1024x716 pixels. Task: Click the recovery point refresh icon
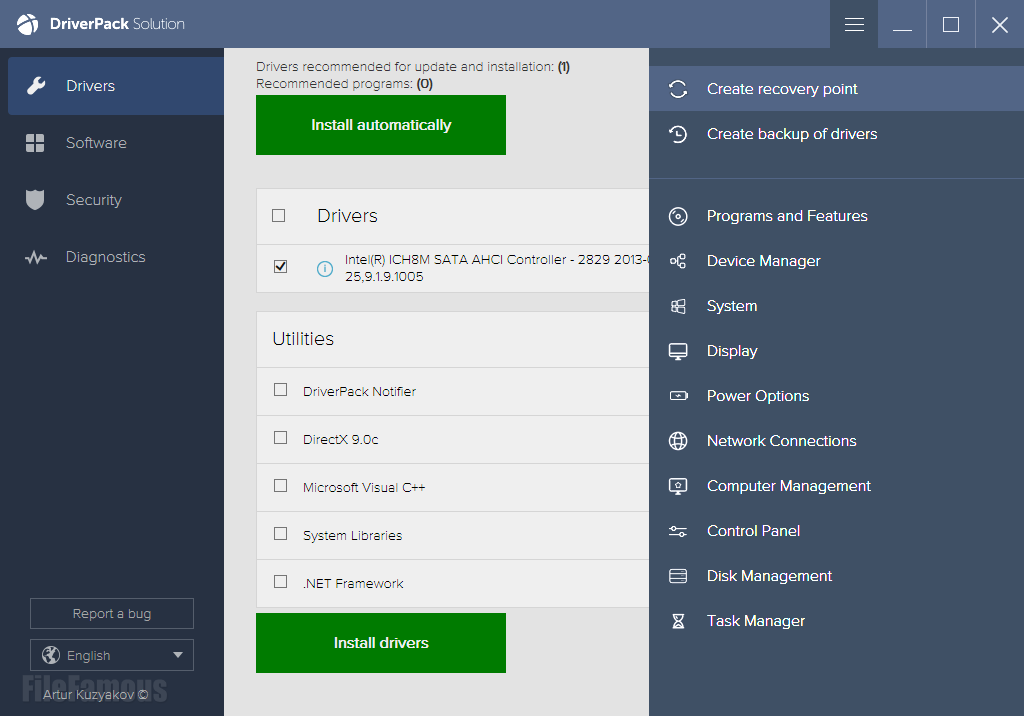coord(678,89)
